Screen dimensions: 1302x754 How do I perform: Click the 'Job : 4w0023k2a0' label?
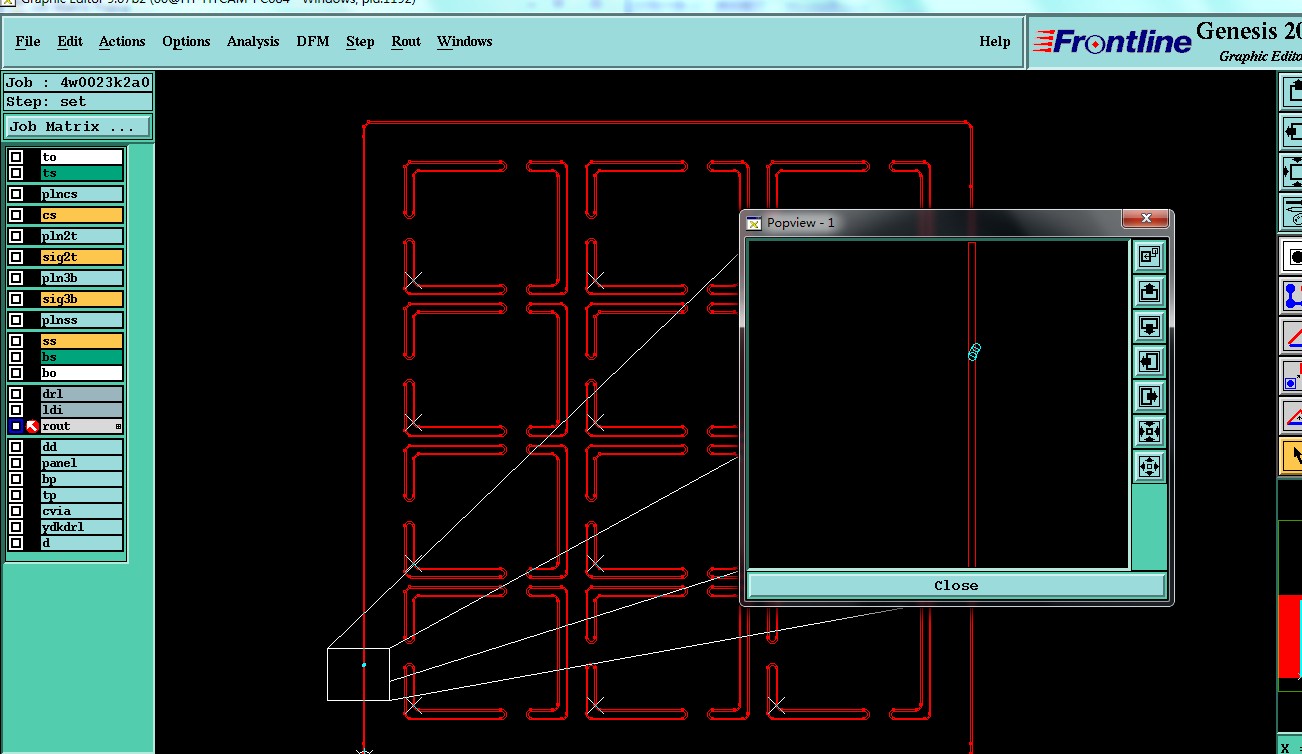pos(78,83)
